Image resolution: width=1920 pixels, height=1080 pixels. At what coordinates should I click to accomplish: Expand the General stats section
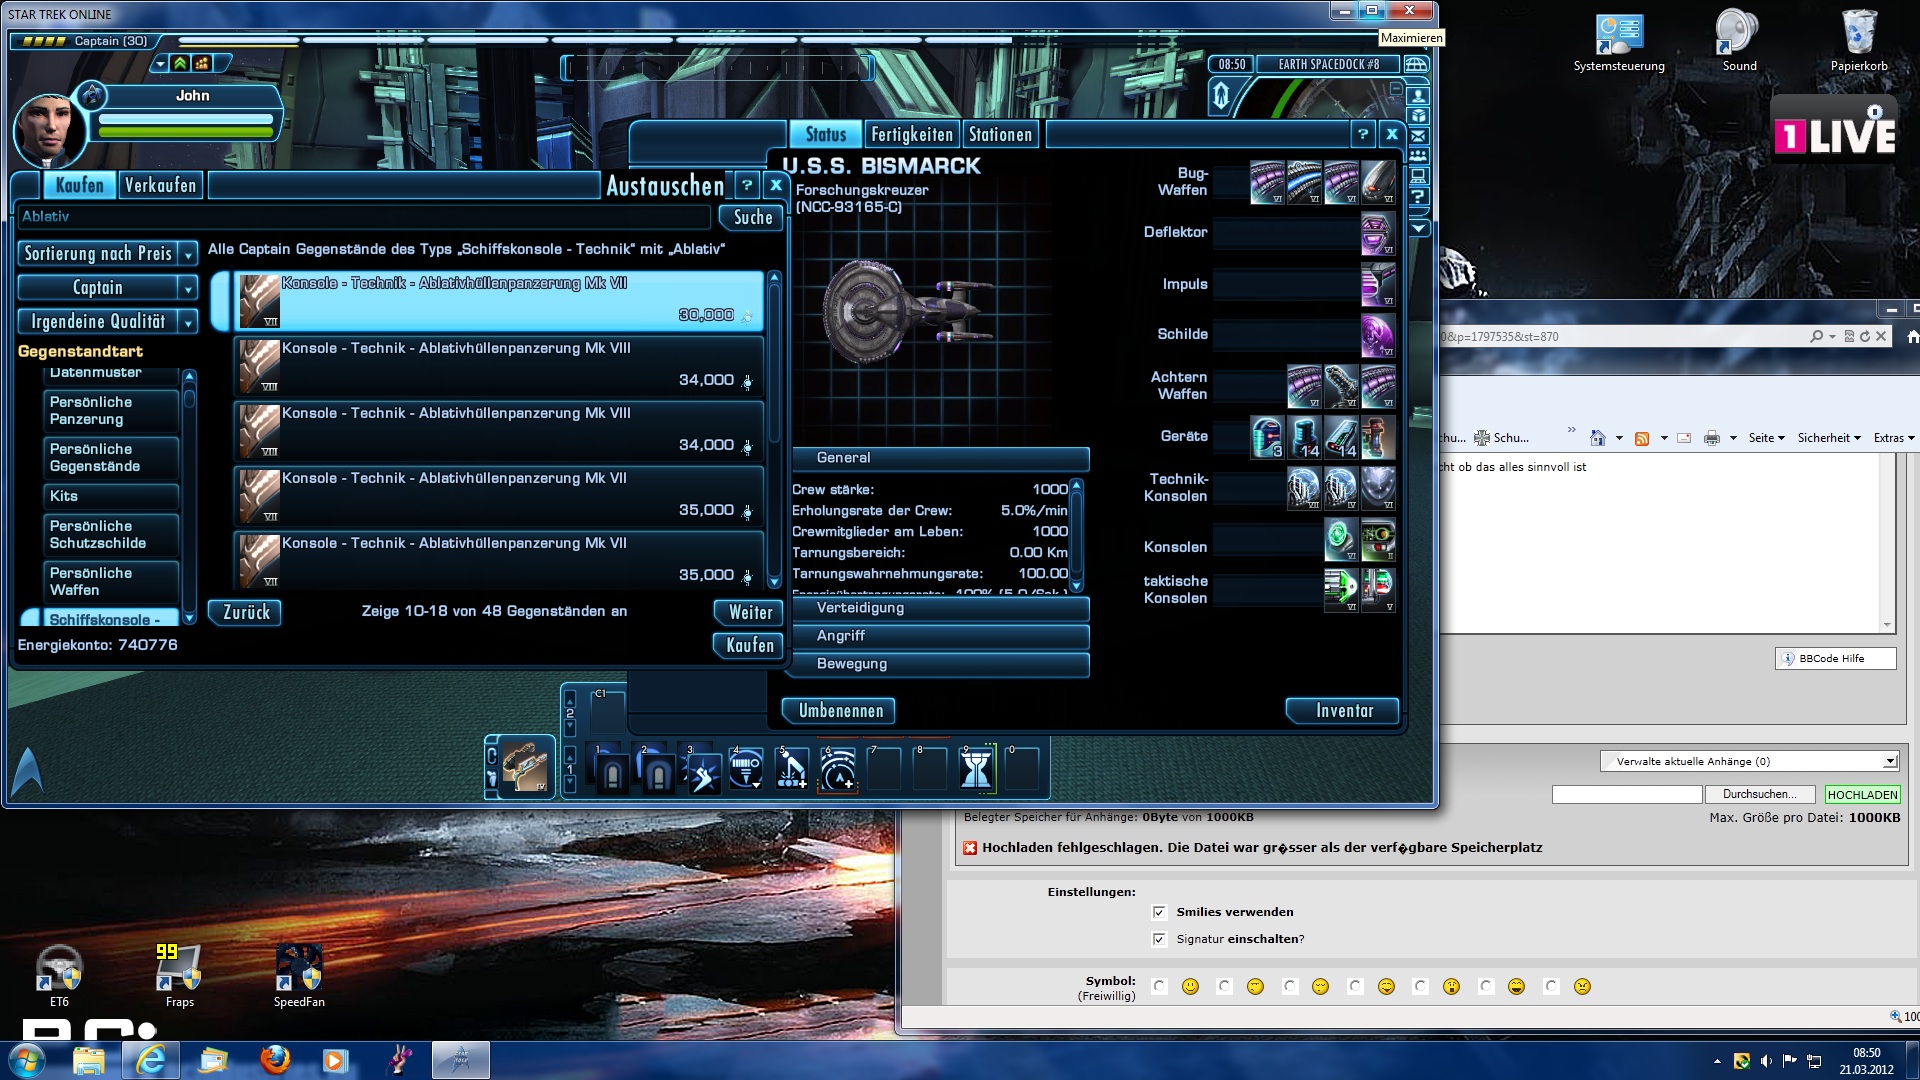pyautogui.click(x=940, y=458)
